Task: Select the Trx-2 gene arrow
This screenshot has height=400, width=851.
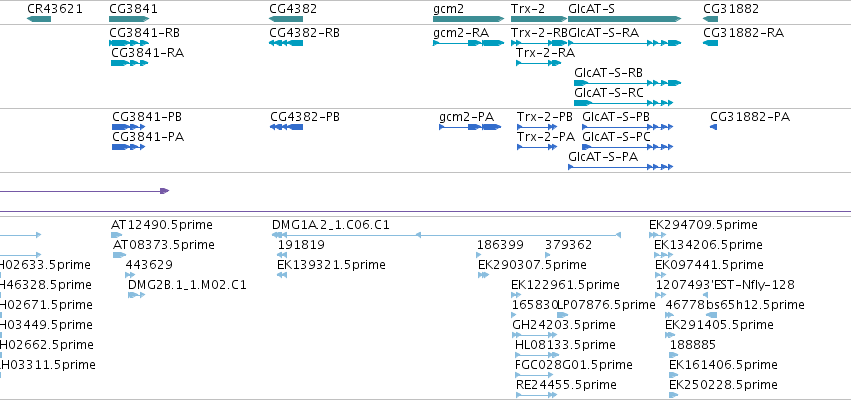Action: (538, 19)
